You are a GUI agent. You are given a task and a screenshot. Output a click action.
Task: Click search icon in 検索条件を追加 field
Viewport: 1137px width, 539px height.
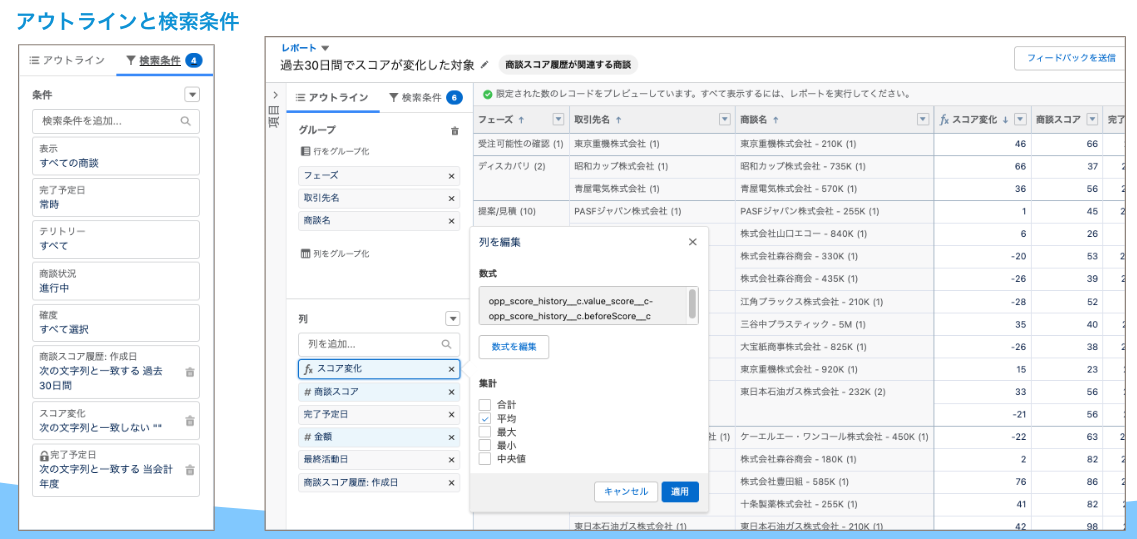(186, 121)
